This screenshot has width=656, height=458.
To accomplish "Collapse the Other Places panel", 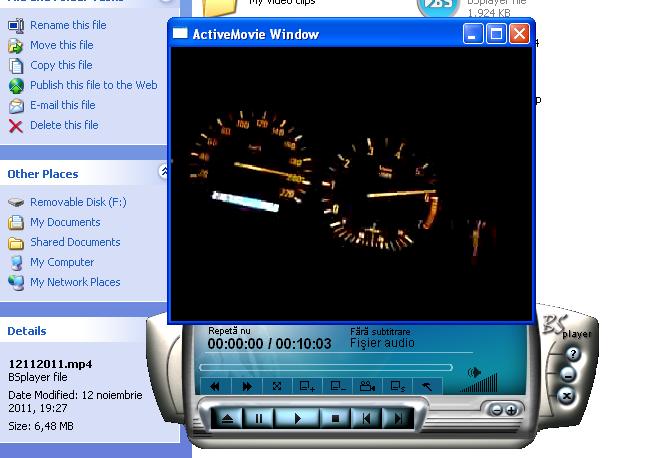I will (163, 171).
